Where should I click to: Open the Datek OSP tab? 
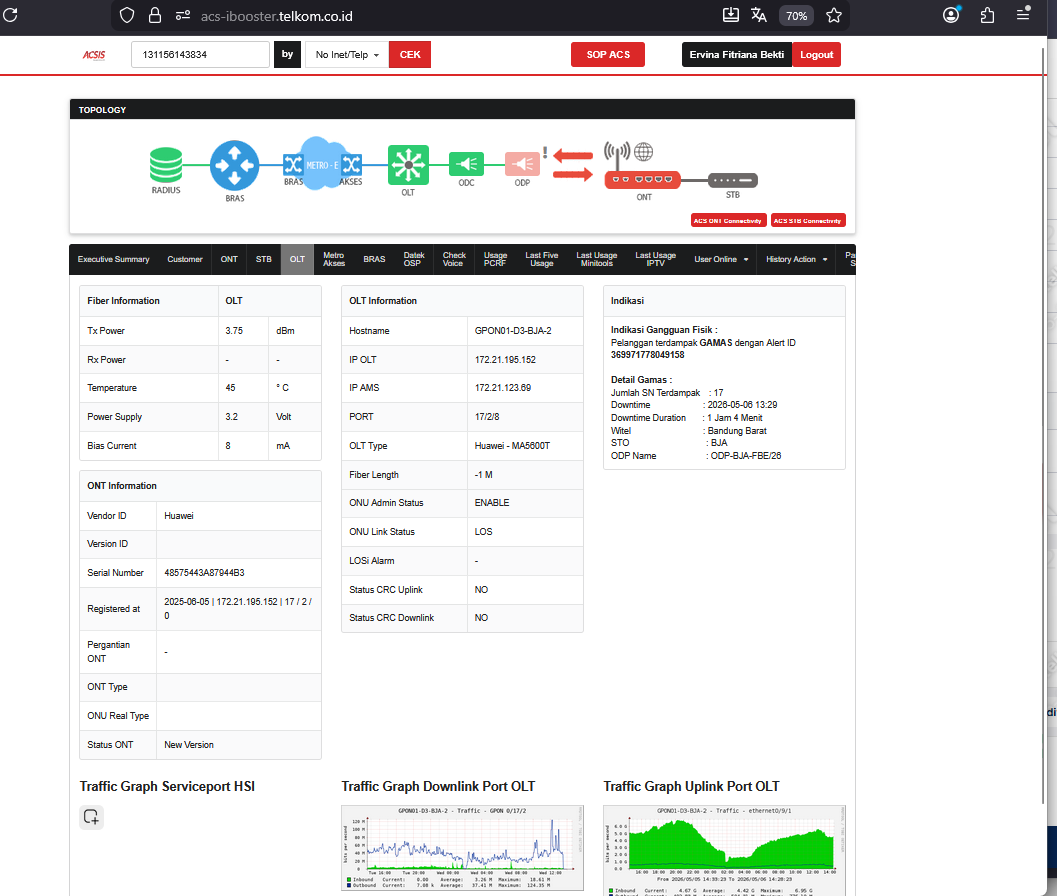414,260
